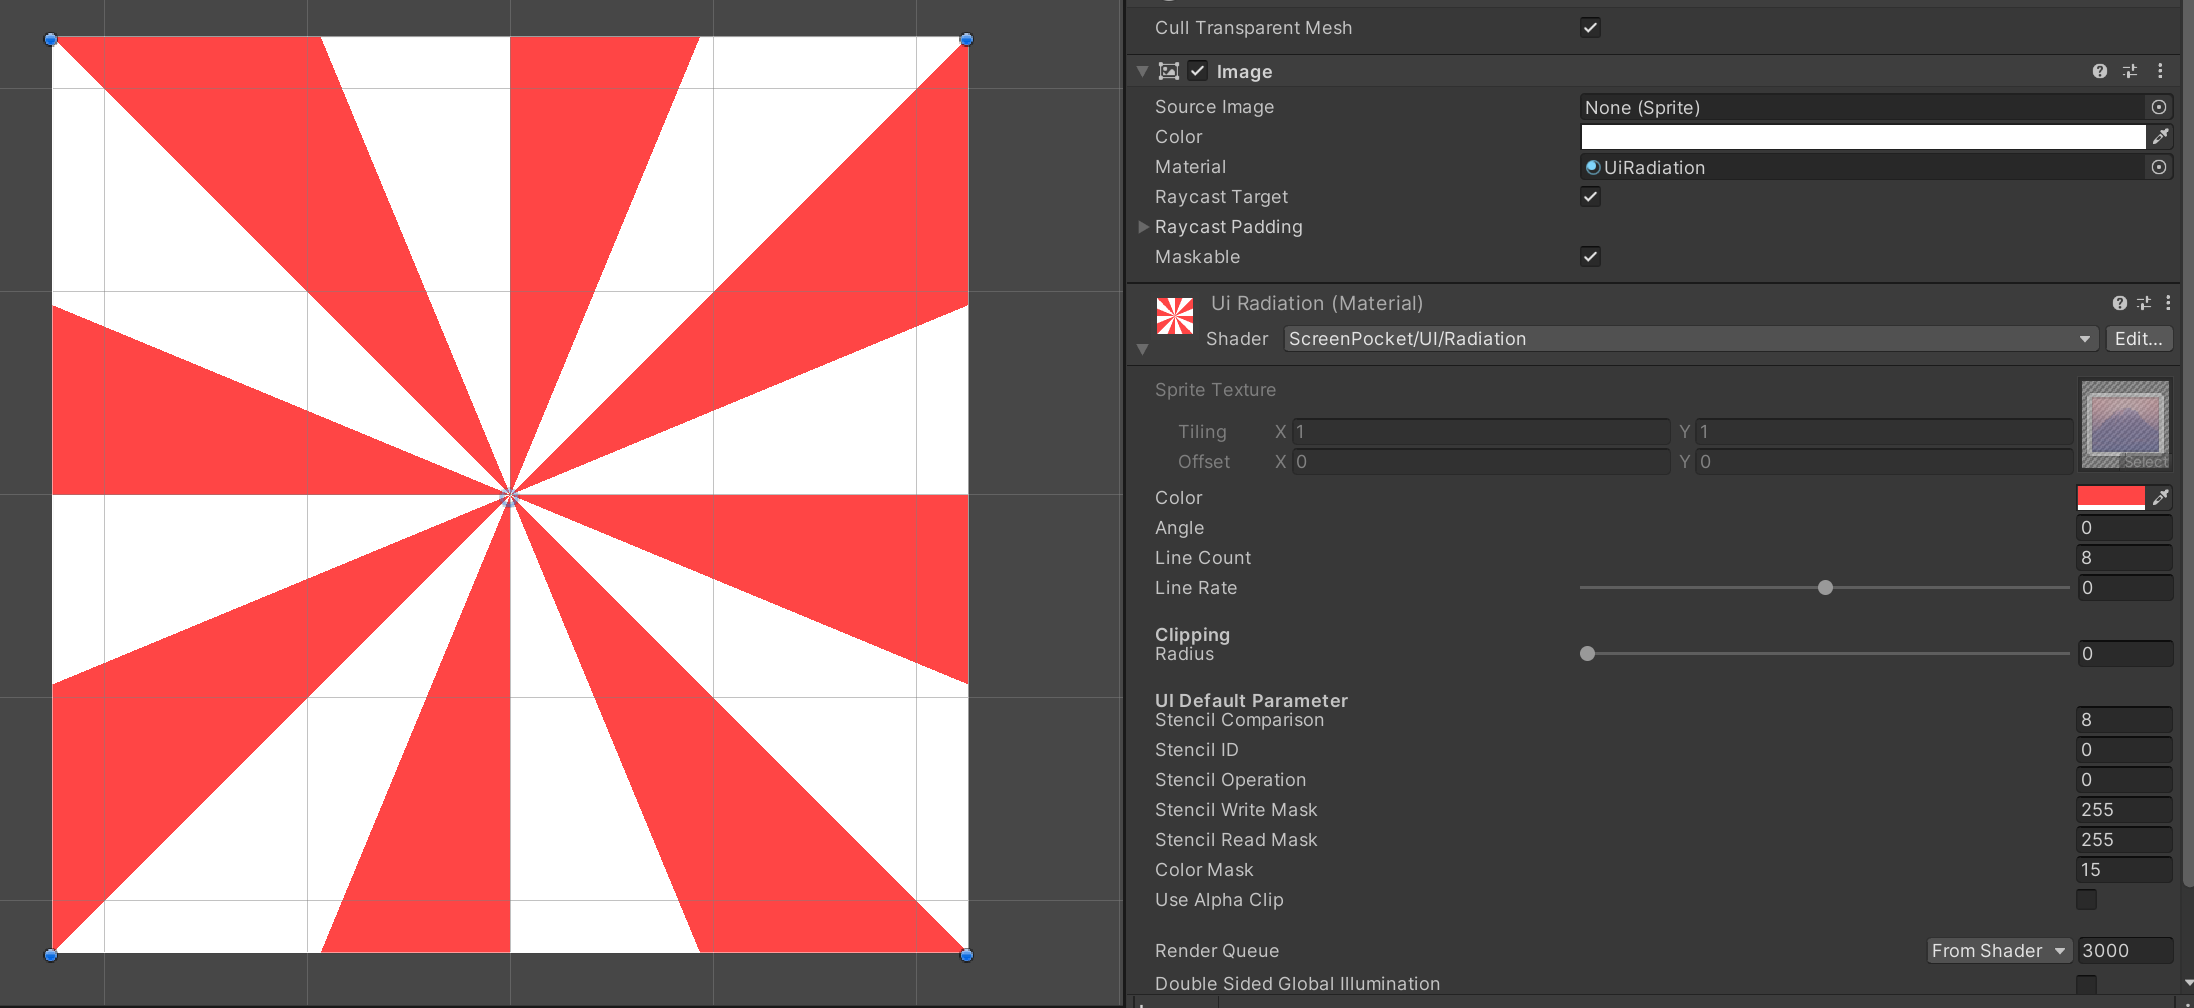This screenshot has height=1008, width=2194.
Task: Uncheck the Maskable option
Action: (x=1590, y=256)
